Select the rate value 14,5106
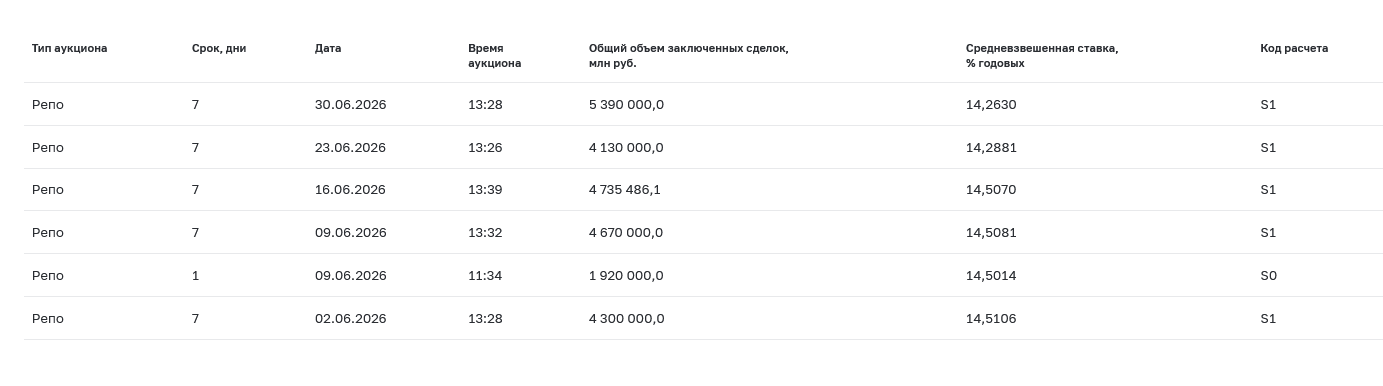 click(x=991, y=318)
